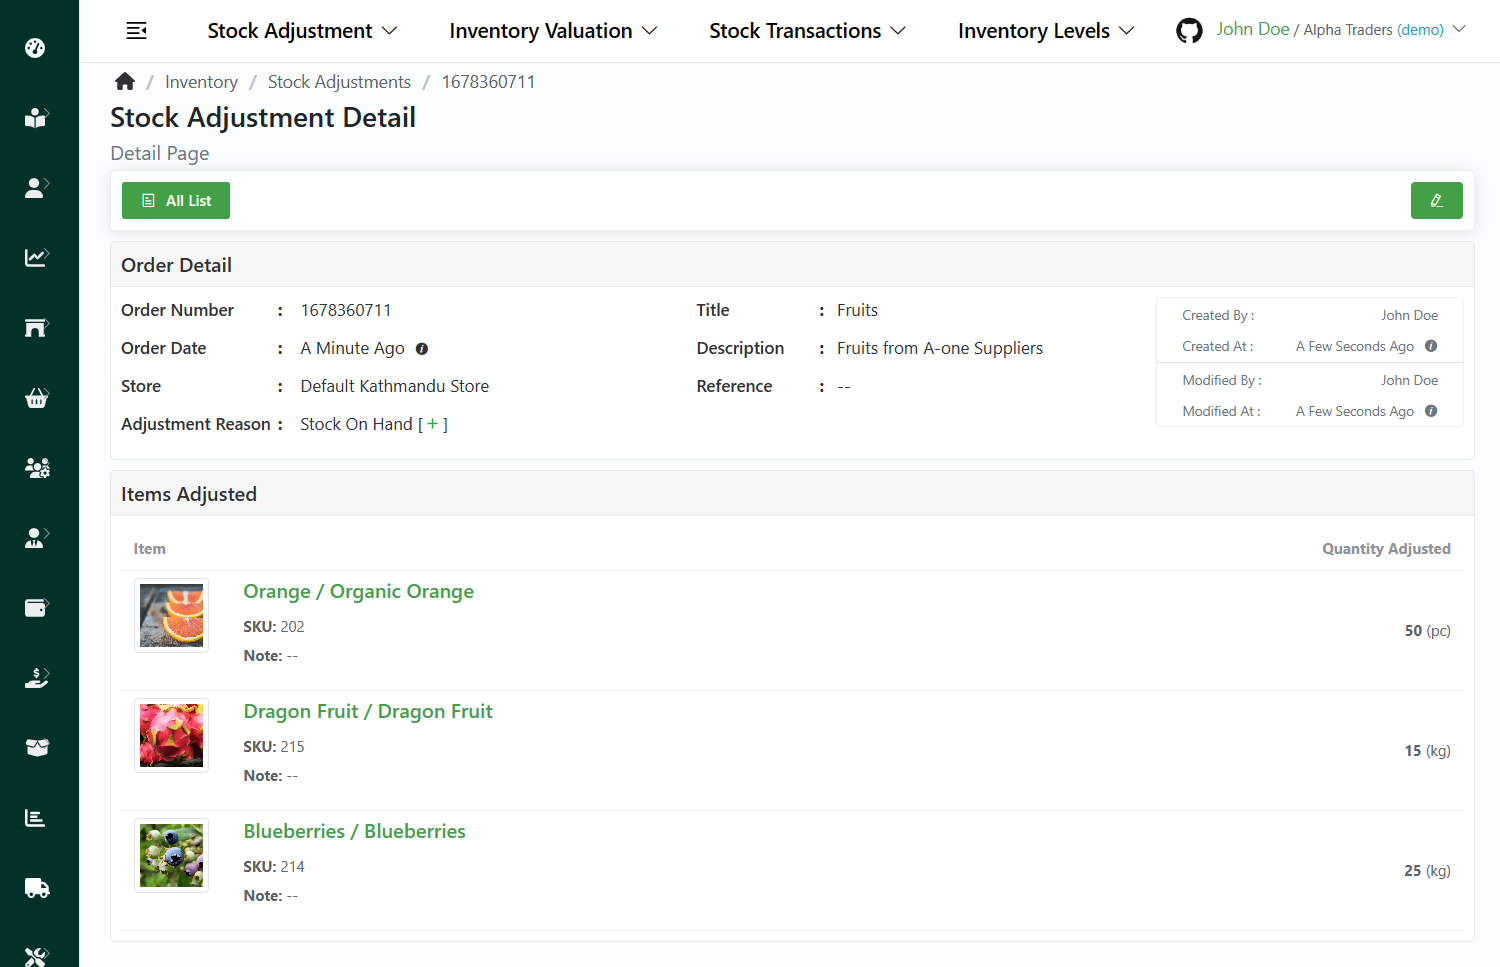Open the user profile sidebar icon

click(x=36, y=187)
